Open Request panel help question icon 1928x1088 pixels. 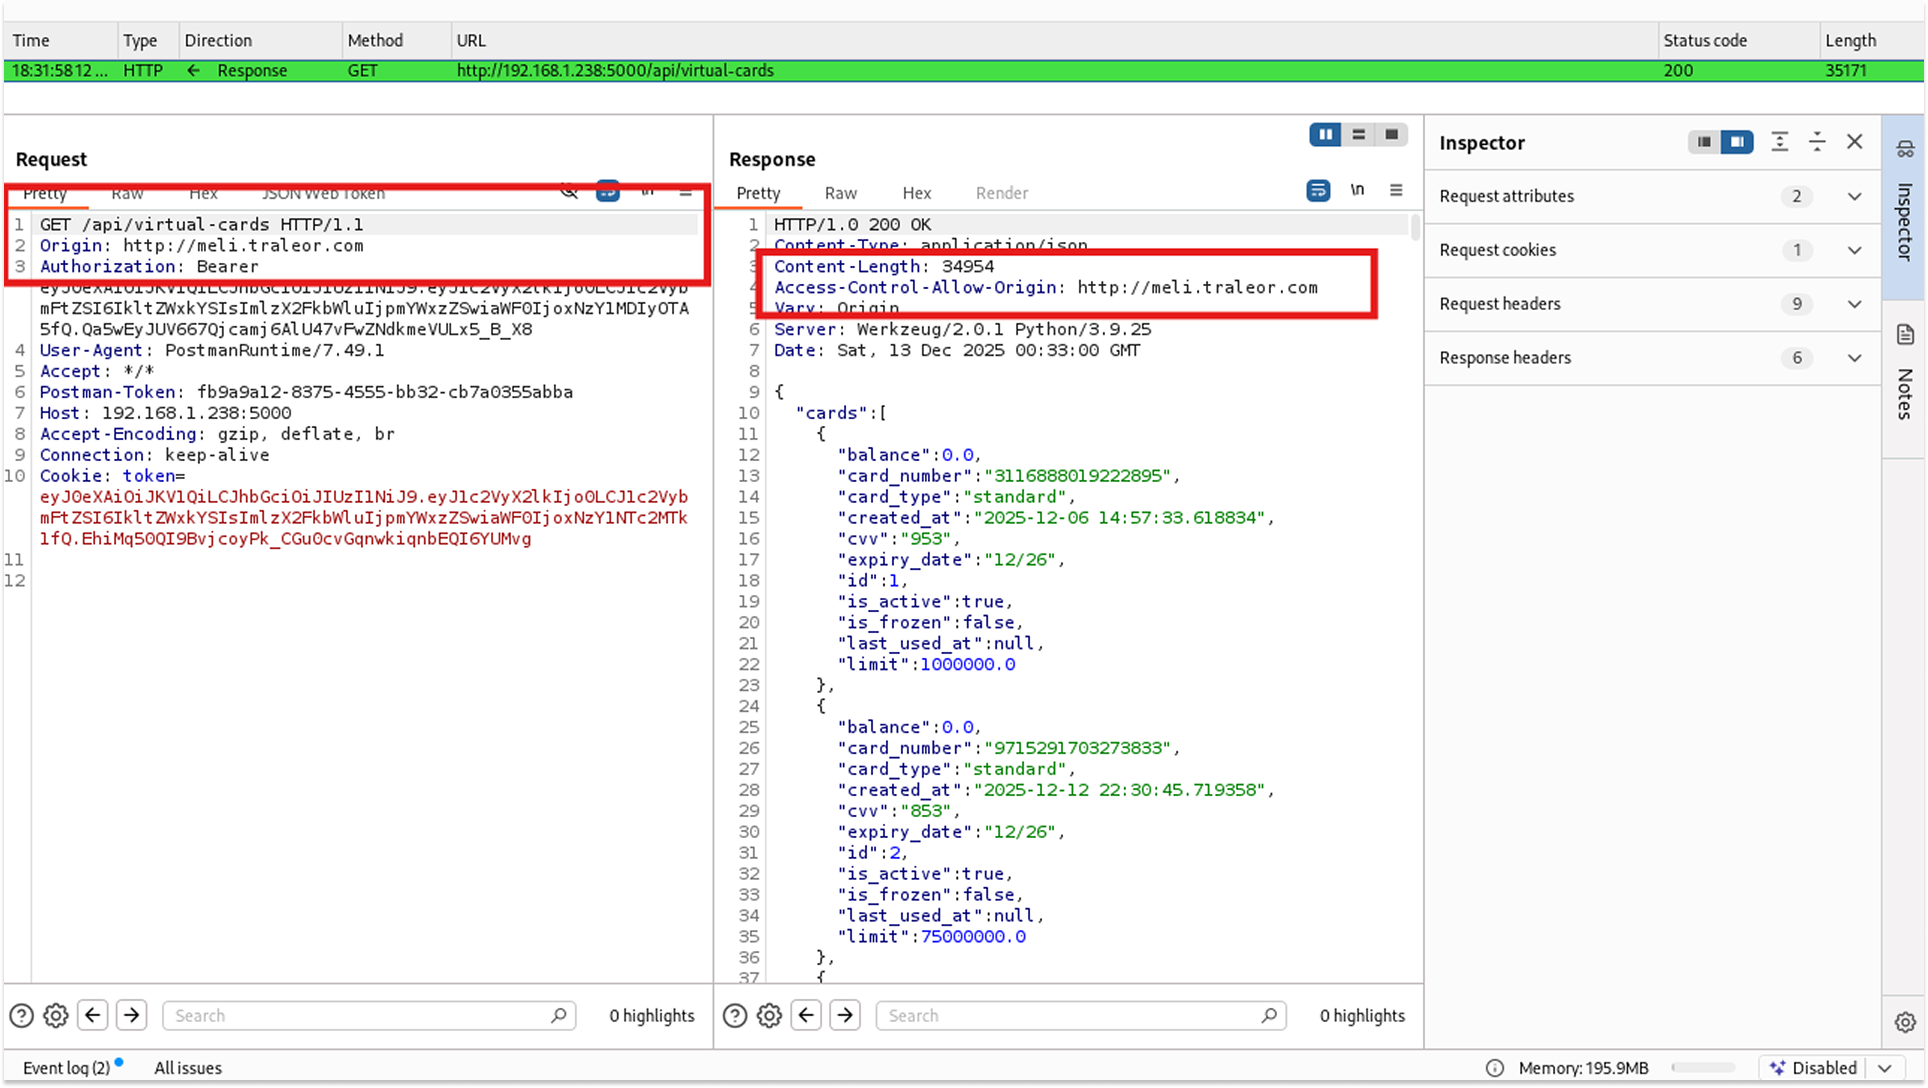click(x=21, y=1016)
